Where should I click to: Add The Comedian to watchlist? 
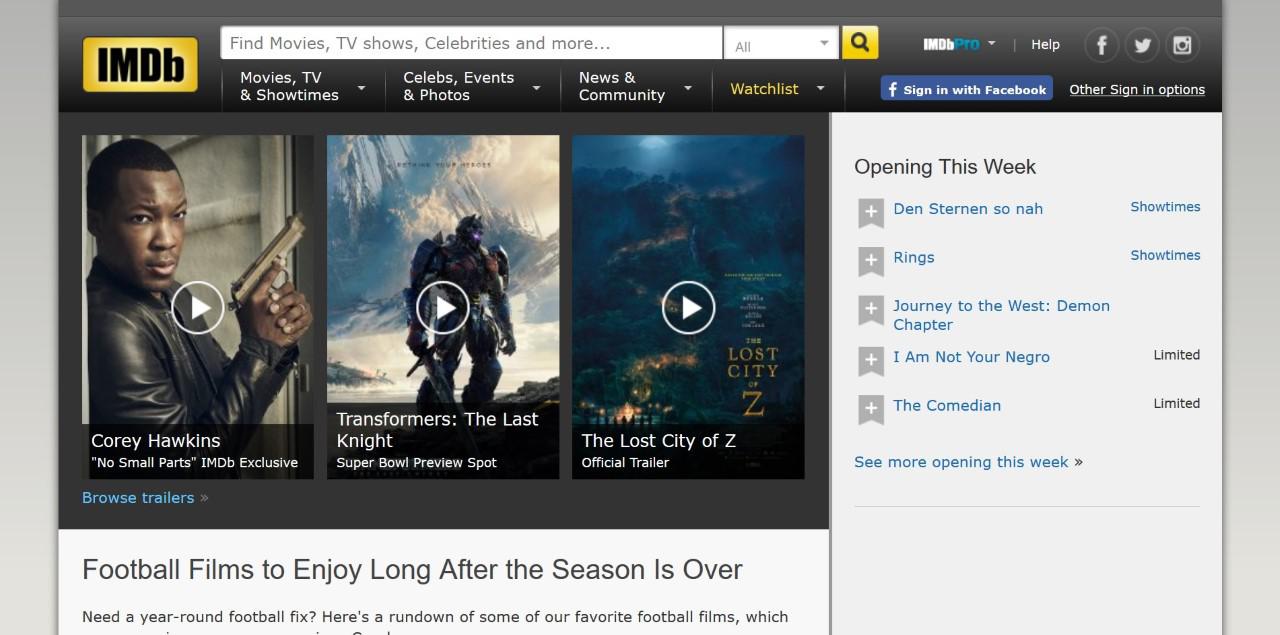tap(871, 409)
